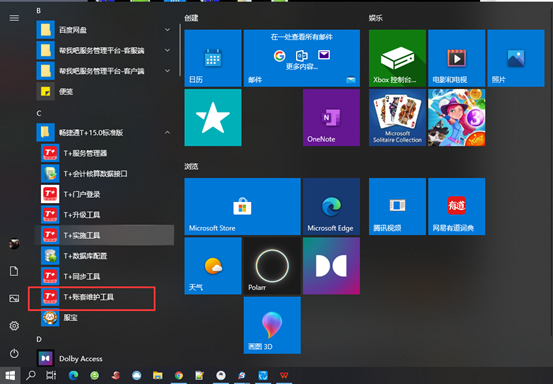Open Documents from Start sidebar
Screen dimensions: 553x384
14,271
